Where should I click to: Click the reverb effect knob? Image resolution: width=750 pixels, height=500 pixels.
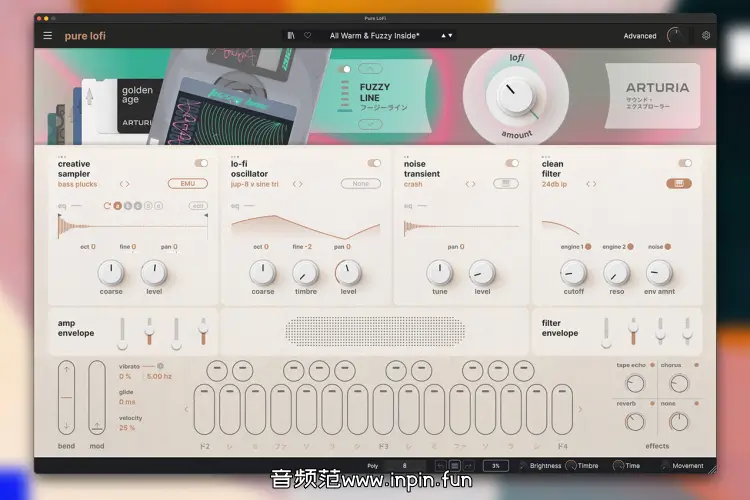pyautogui.click(x=635, y=422)
